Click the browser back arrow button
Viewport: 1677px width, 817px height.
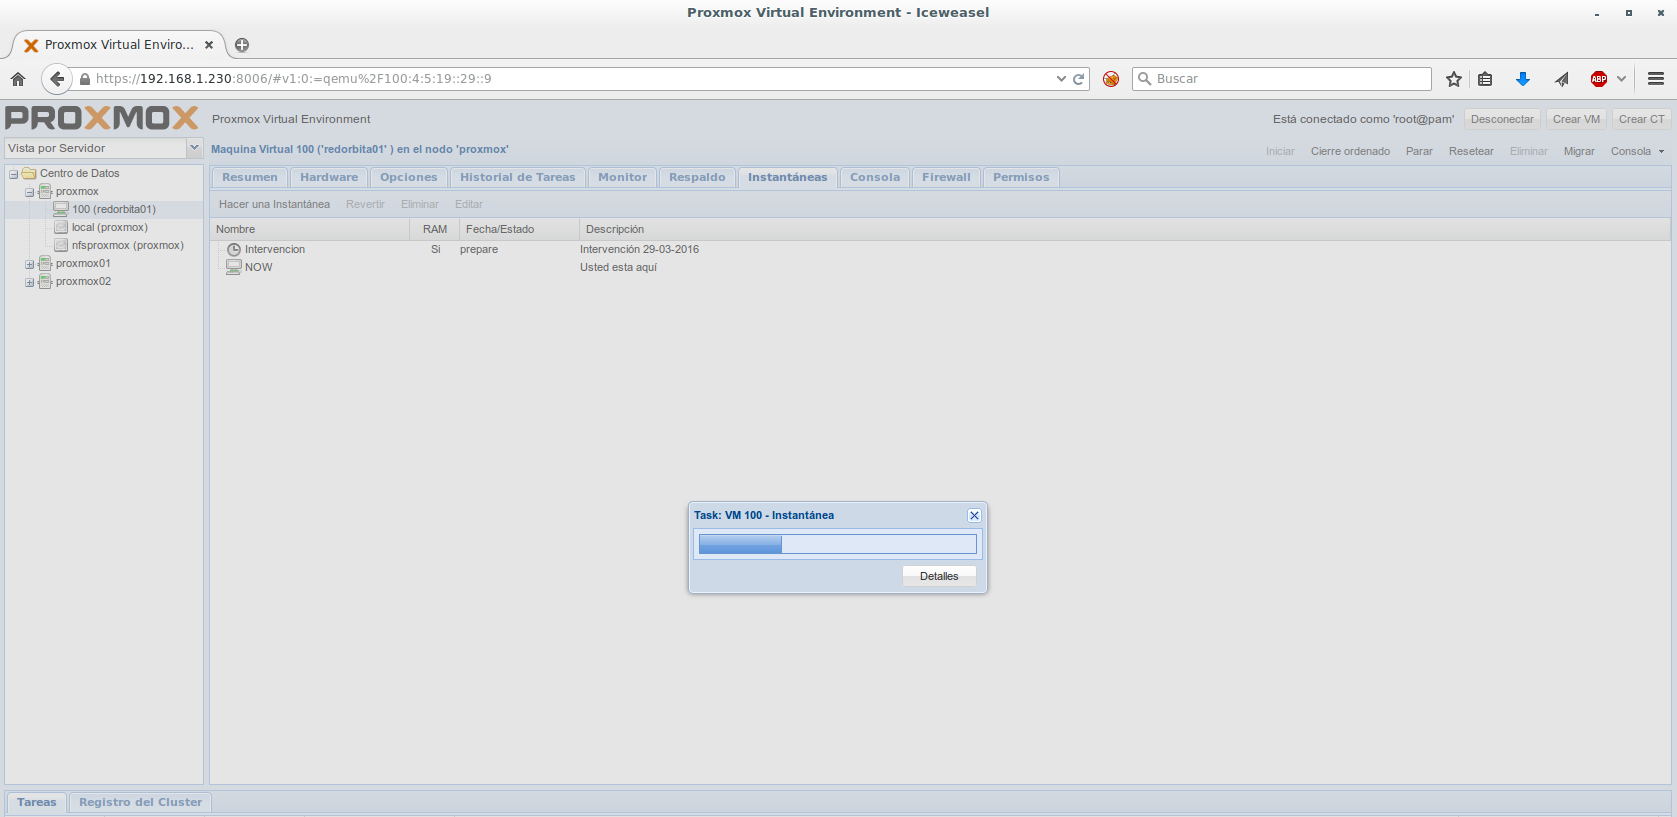coord(57,79)
